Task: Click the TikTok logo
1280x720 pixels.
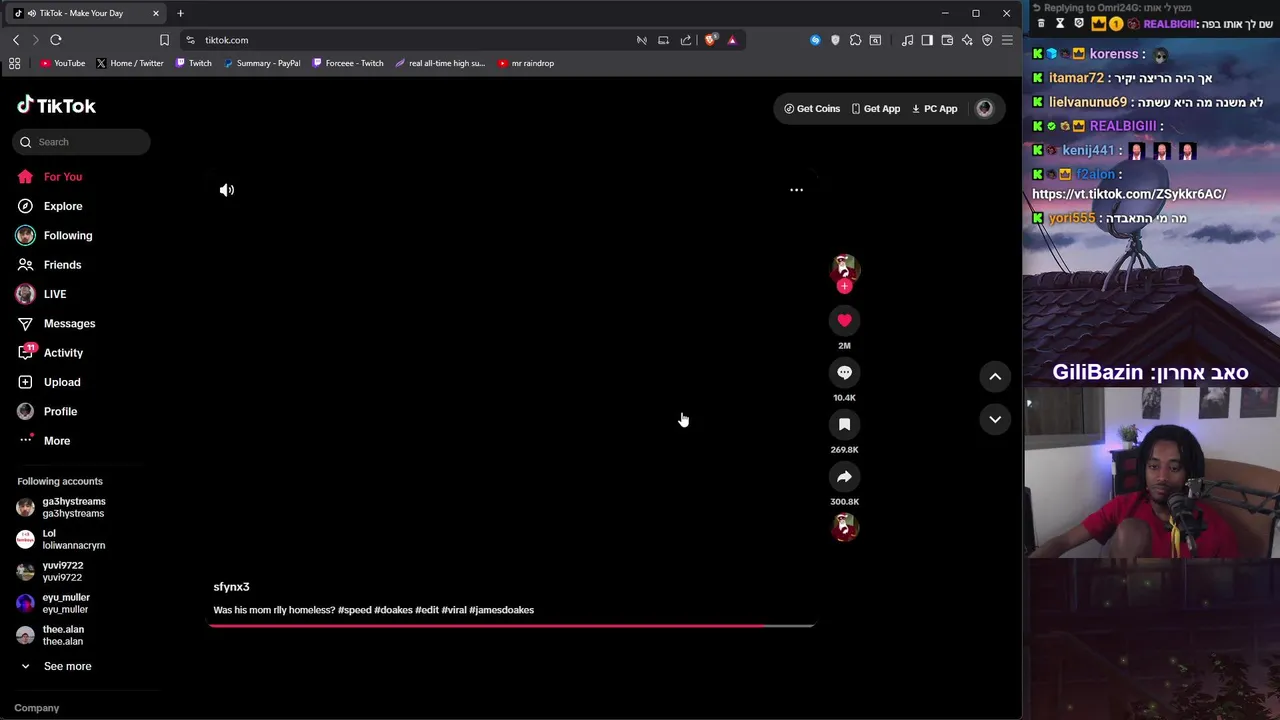Action: (56, 105)
